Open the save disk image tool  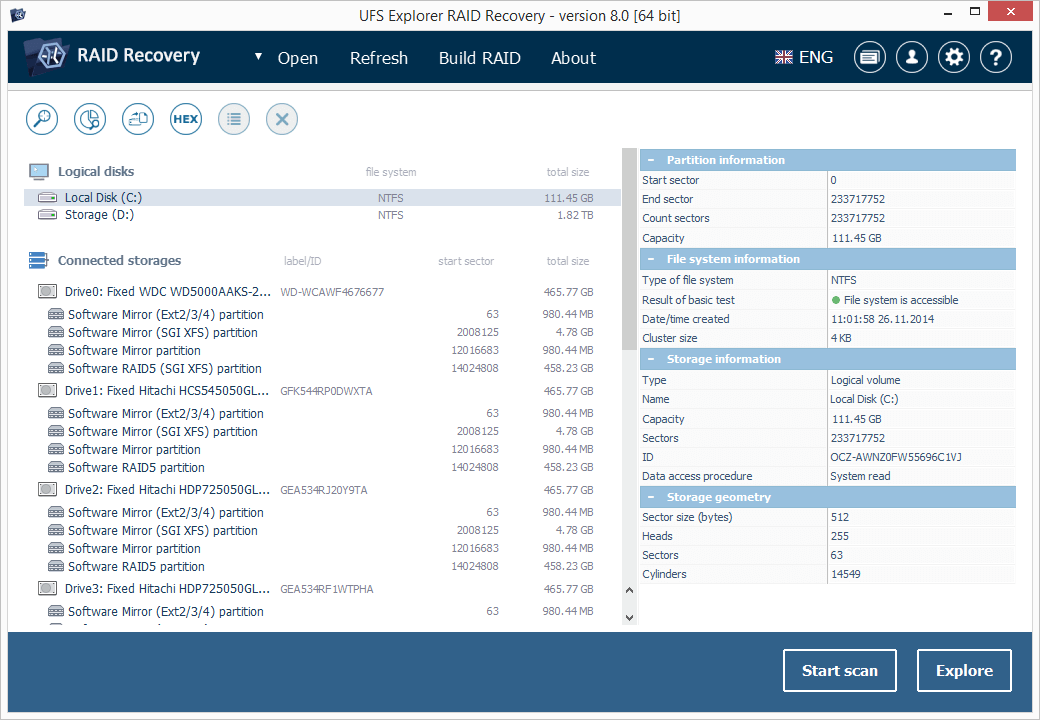137,118
